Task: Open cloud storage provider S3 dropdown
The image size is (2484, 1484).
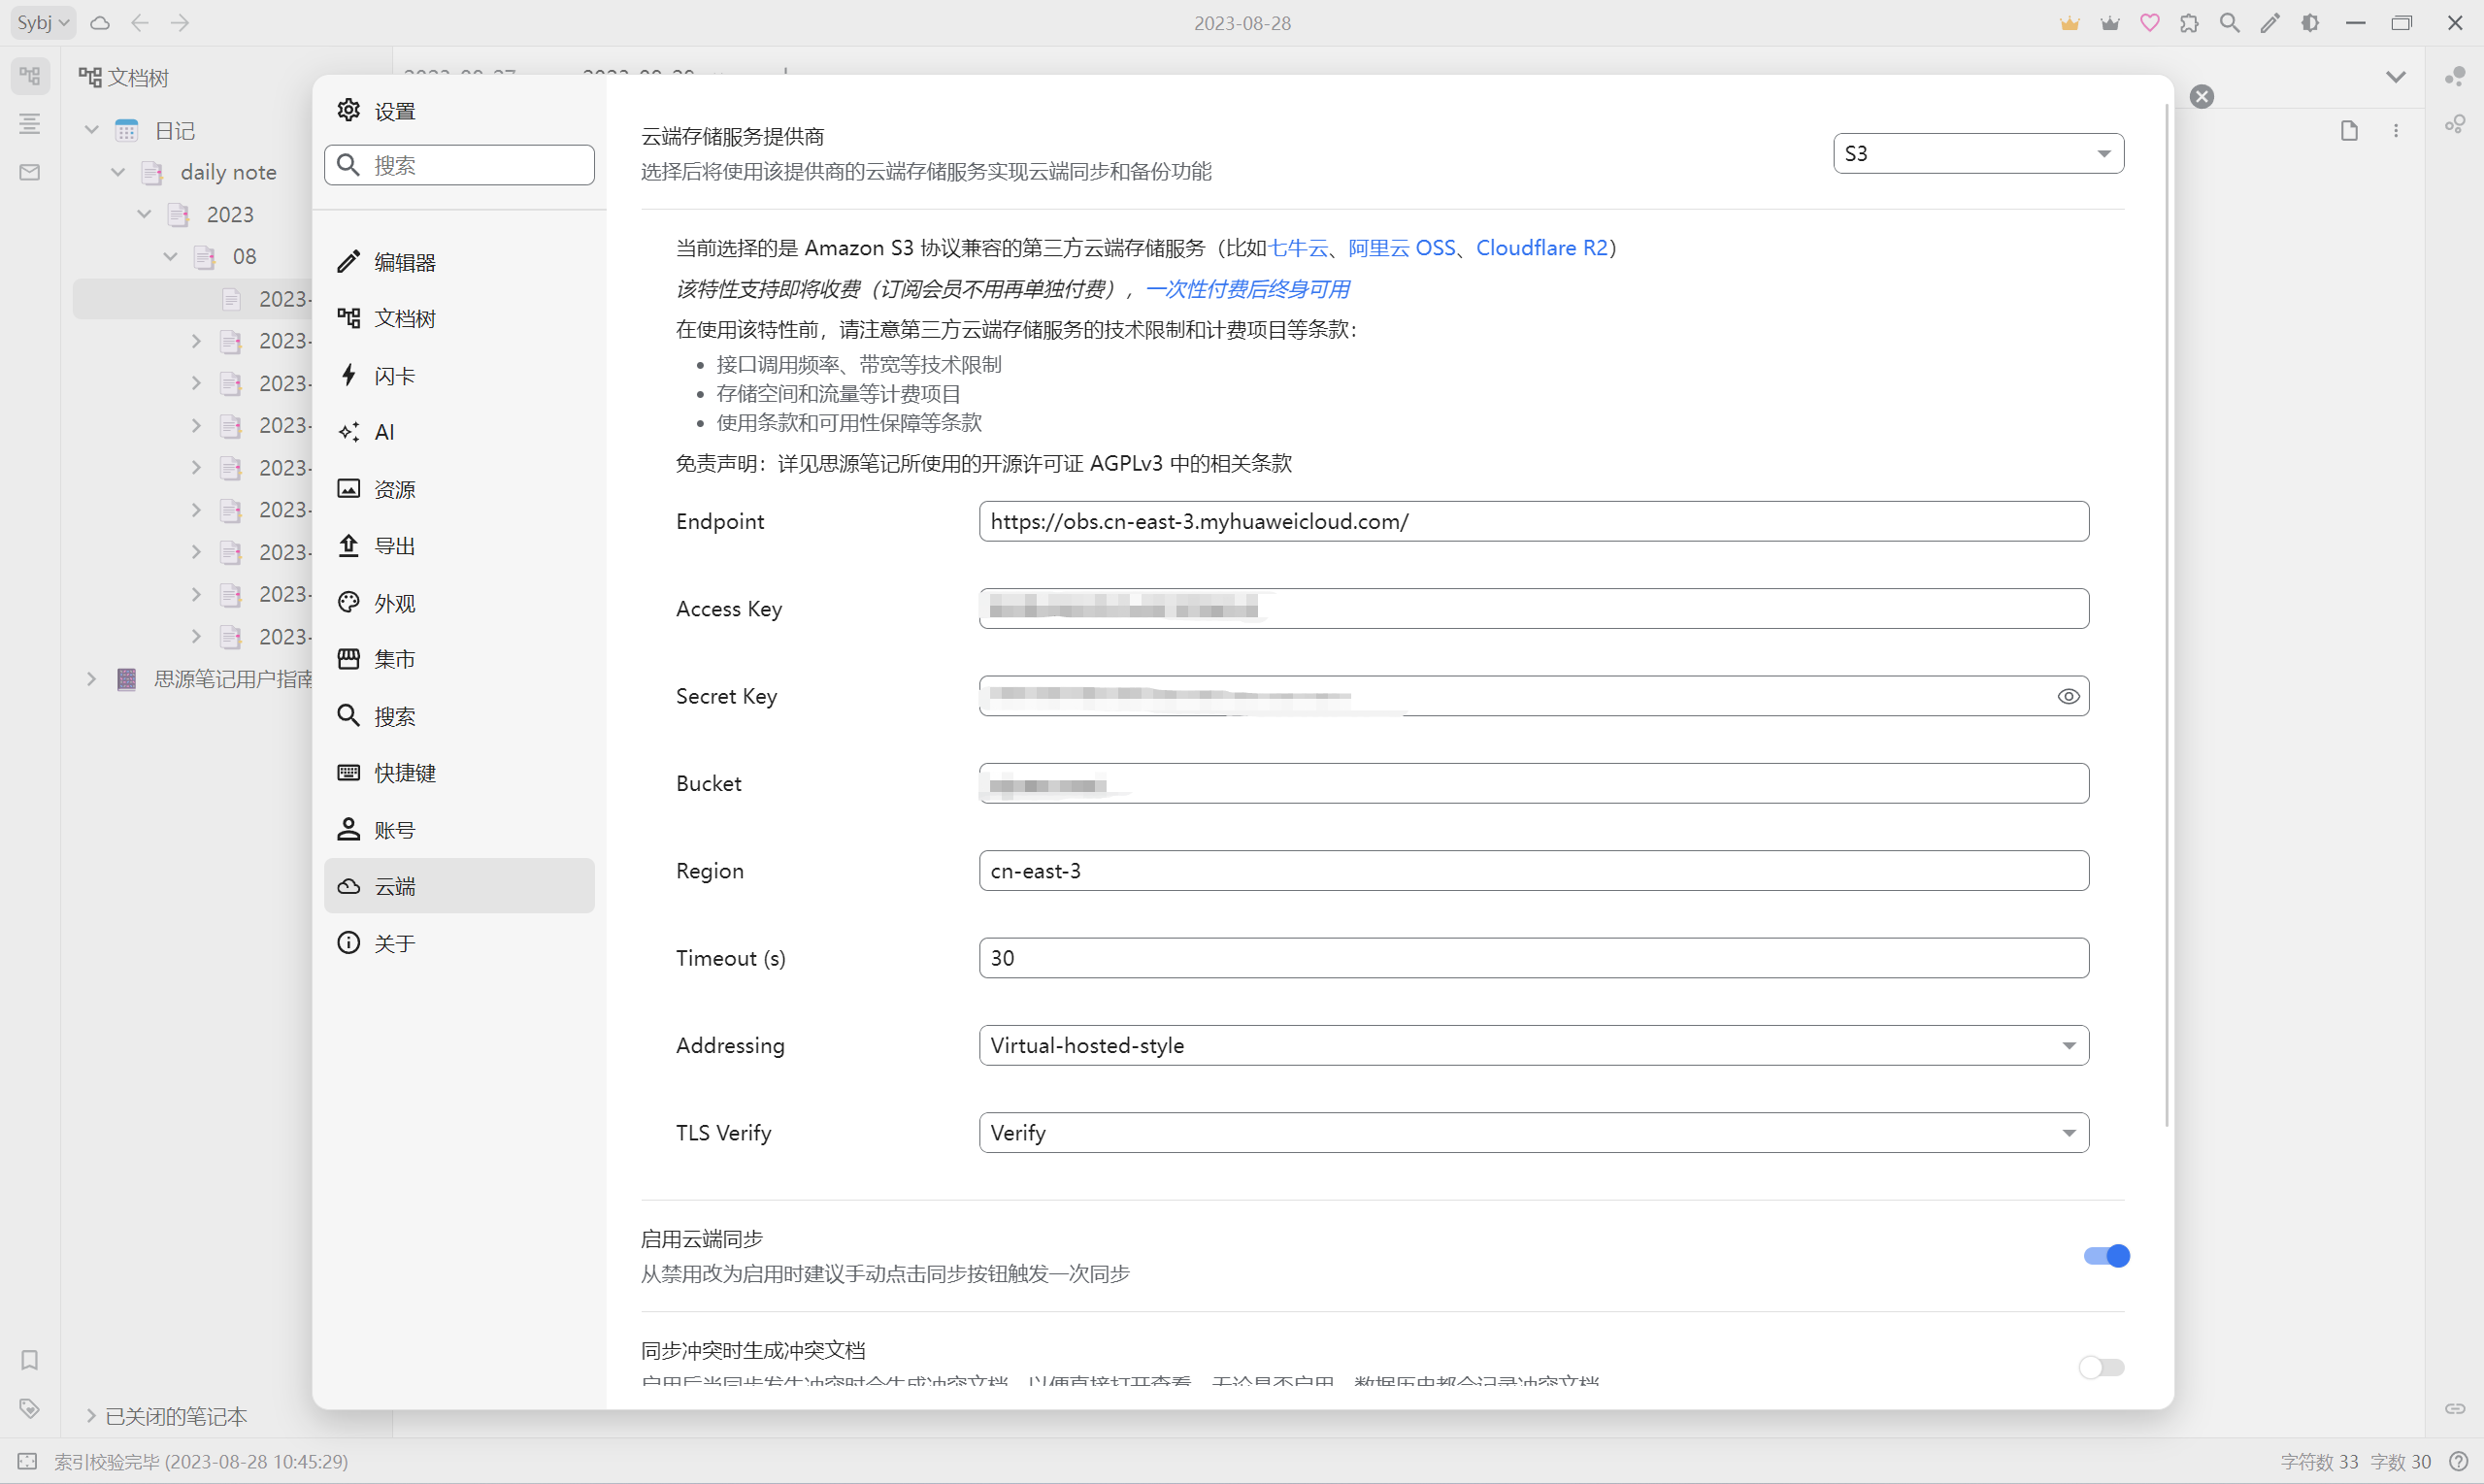Action: point(1977,153)
